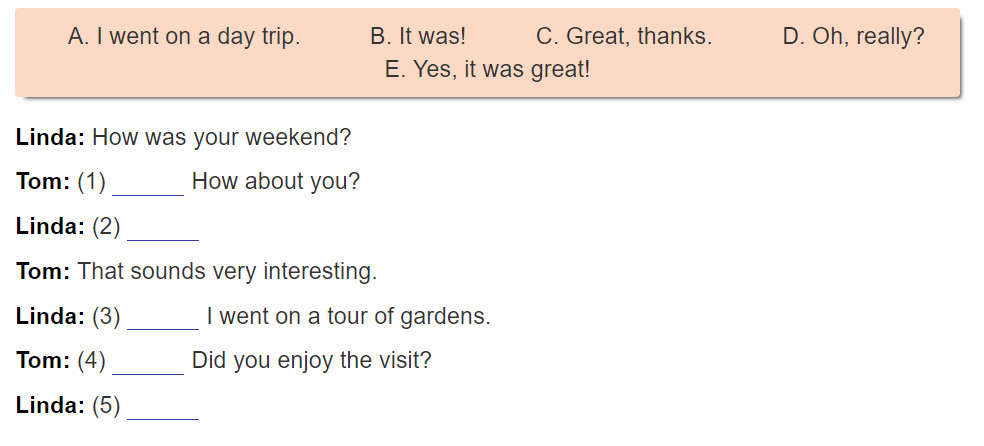The width and height of the screenshot is (984, 446).
Task: Pick option C 'Great, thanks.'
Action: (x=624, y=37)
